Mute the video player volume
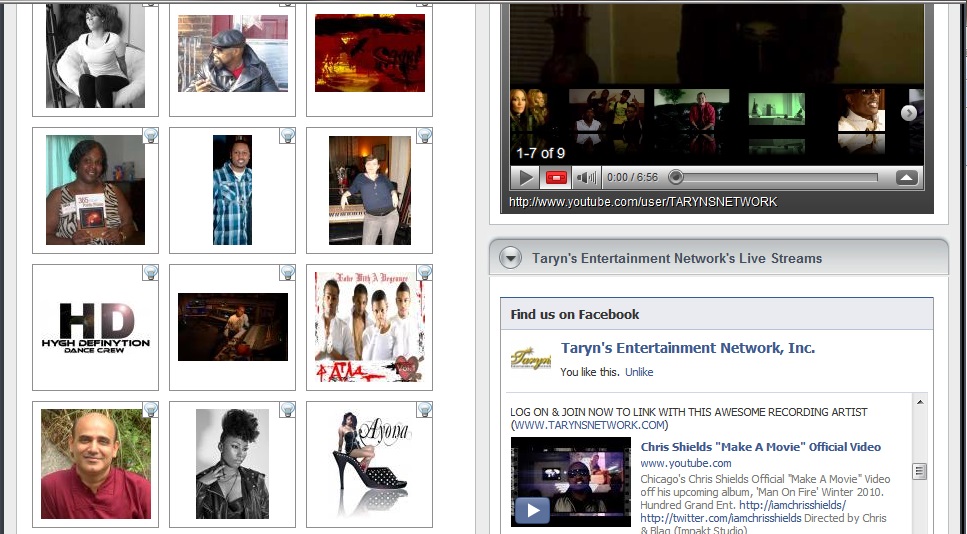Viewport: 967px width, 534px height. (x=586, y=178)
